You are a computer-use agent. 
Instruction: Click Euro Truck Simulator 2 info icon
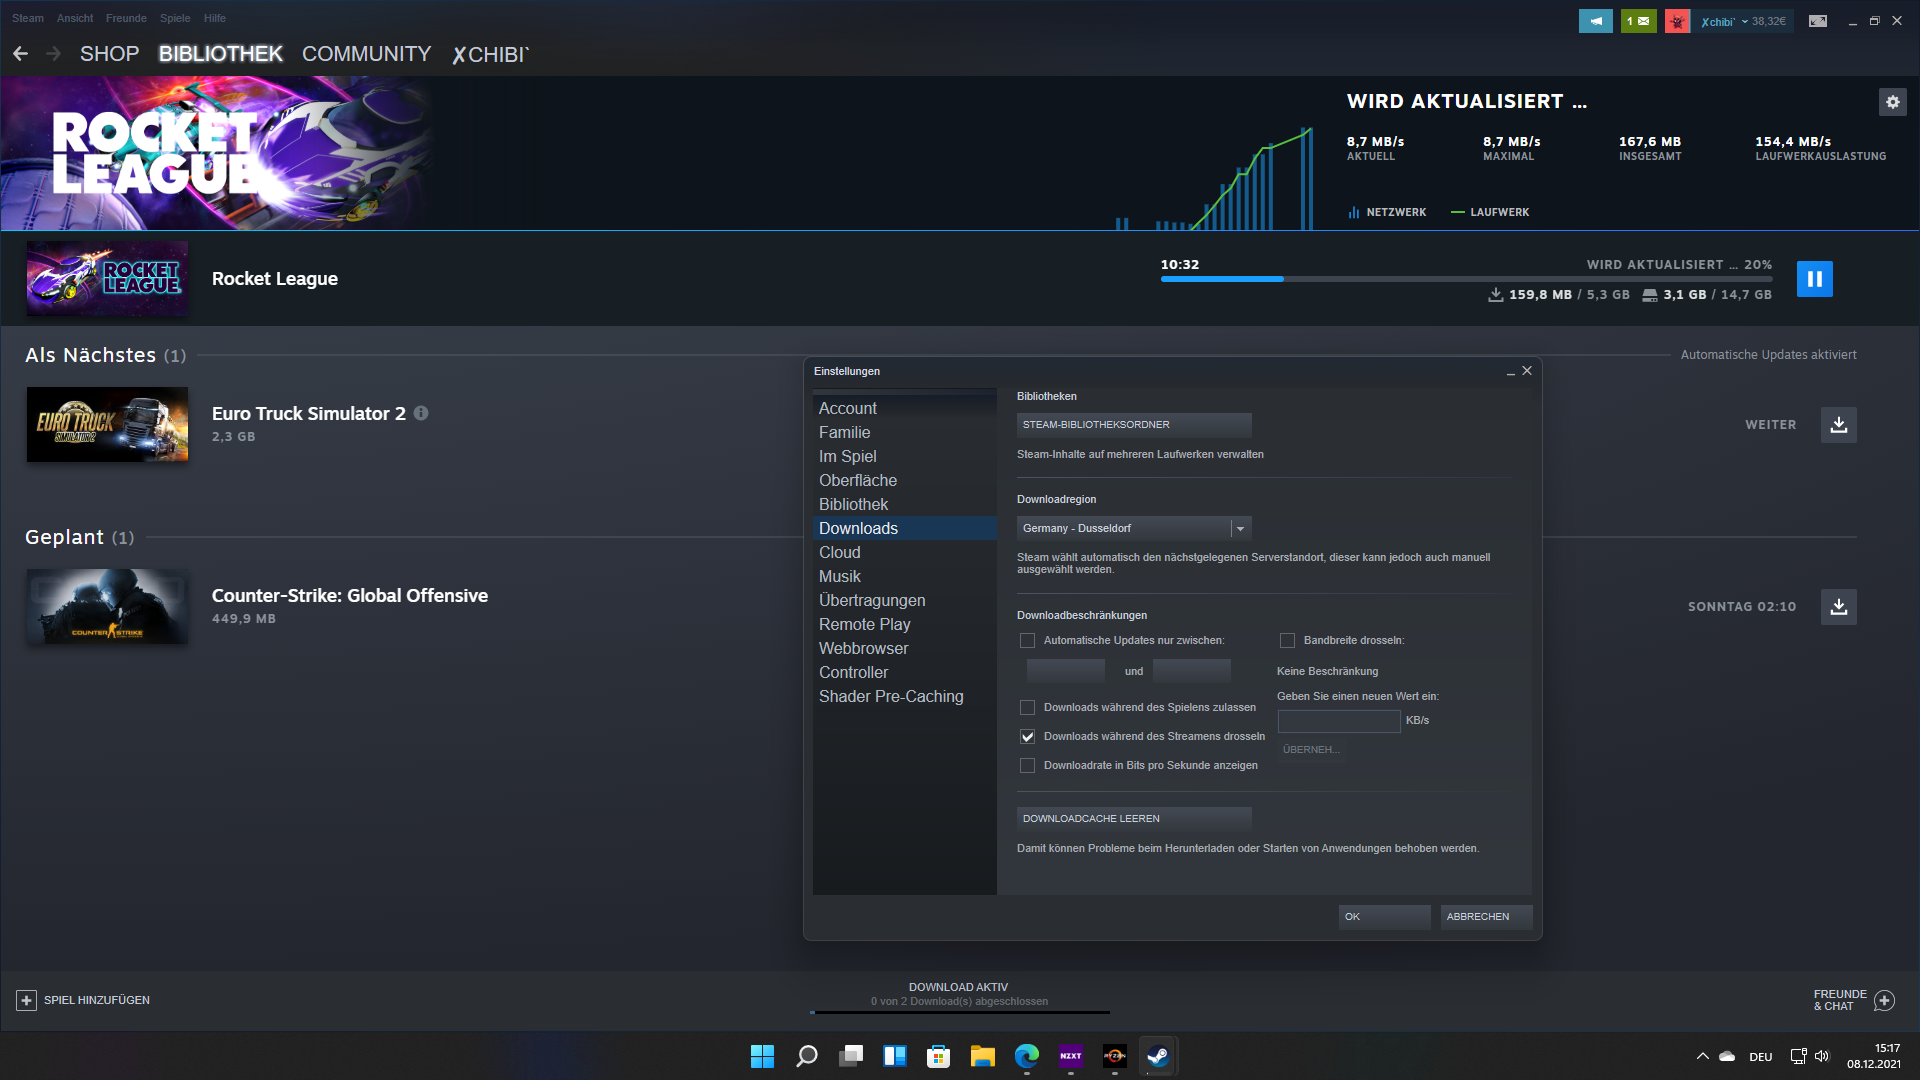coord(421,413)
